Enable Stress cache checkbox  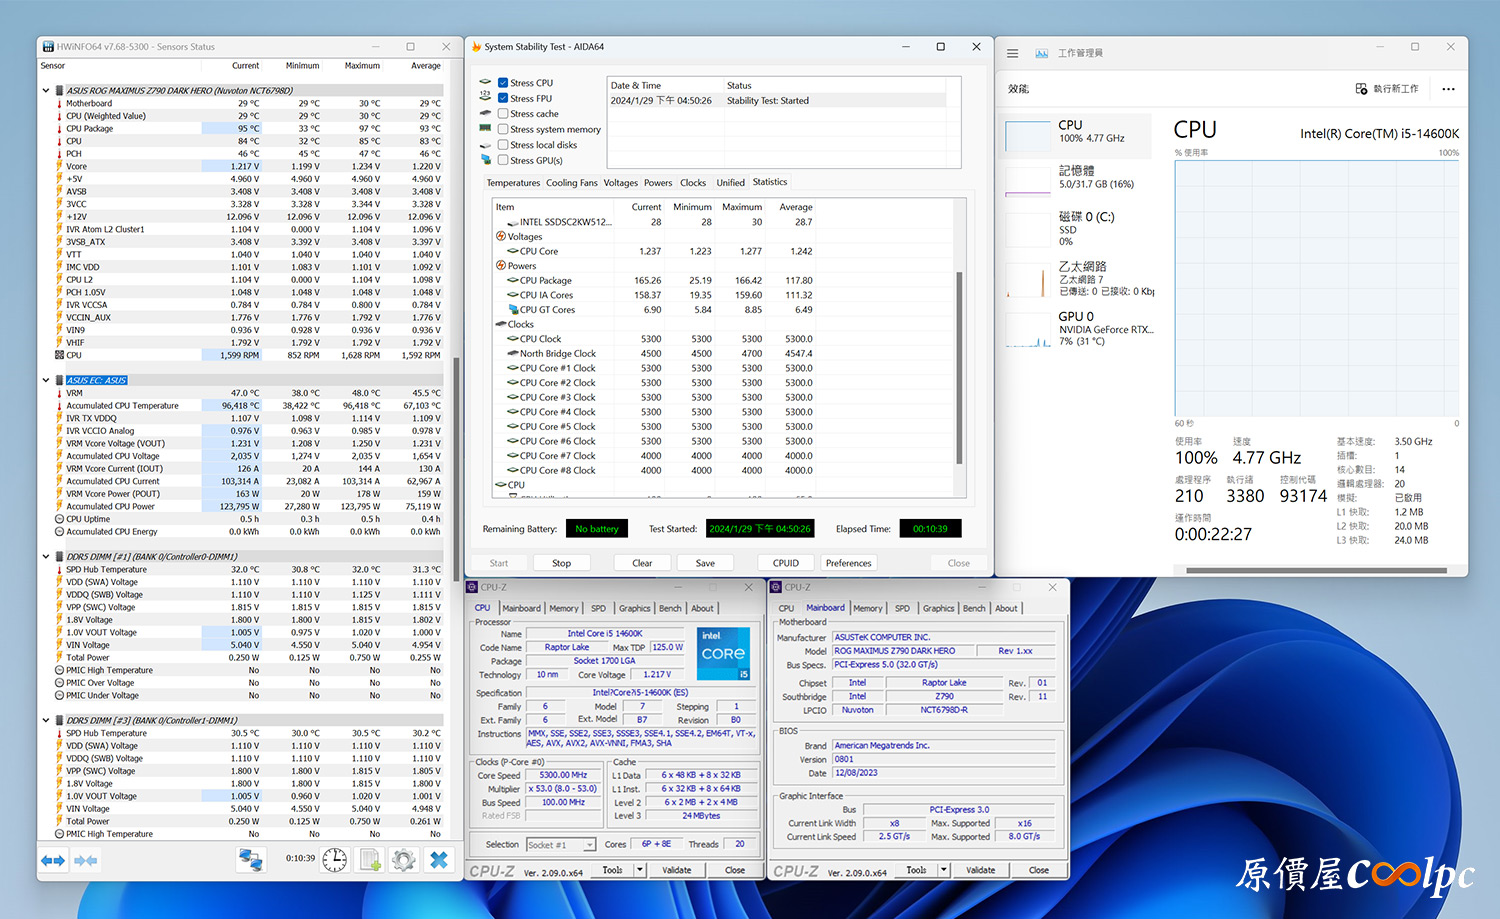click(503, 114)
